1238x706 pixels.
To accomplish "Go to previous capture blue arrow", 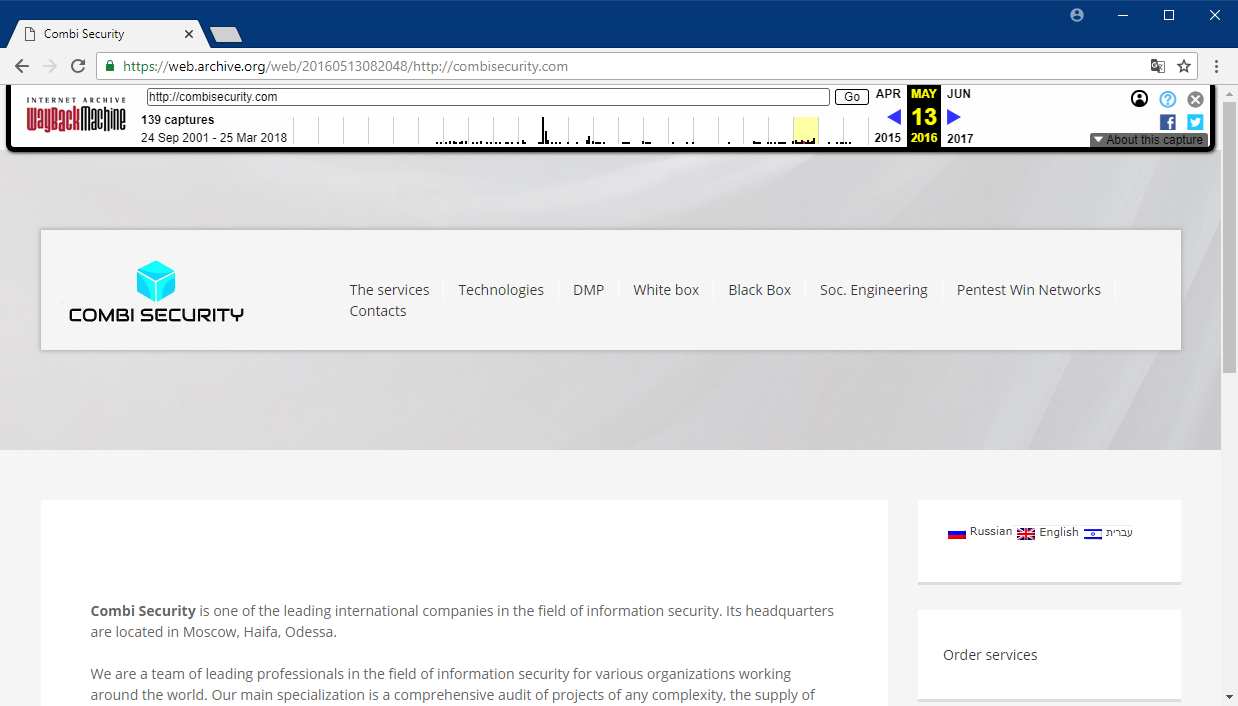I will 894,117.
